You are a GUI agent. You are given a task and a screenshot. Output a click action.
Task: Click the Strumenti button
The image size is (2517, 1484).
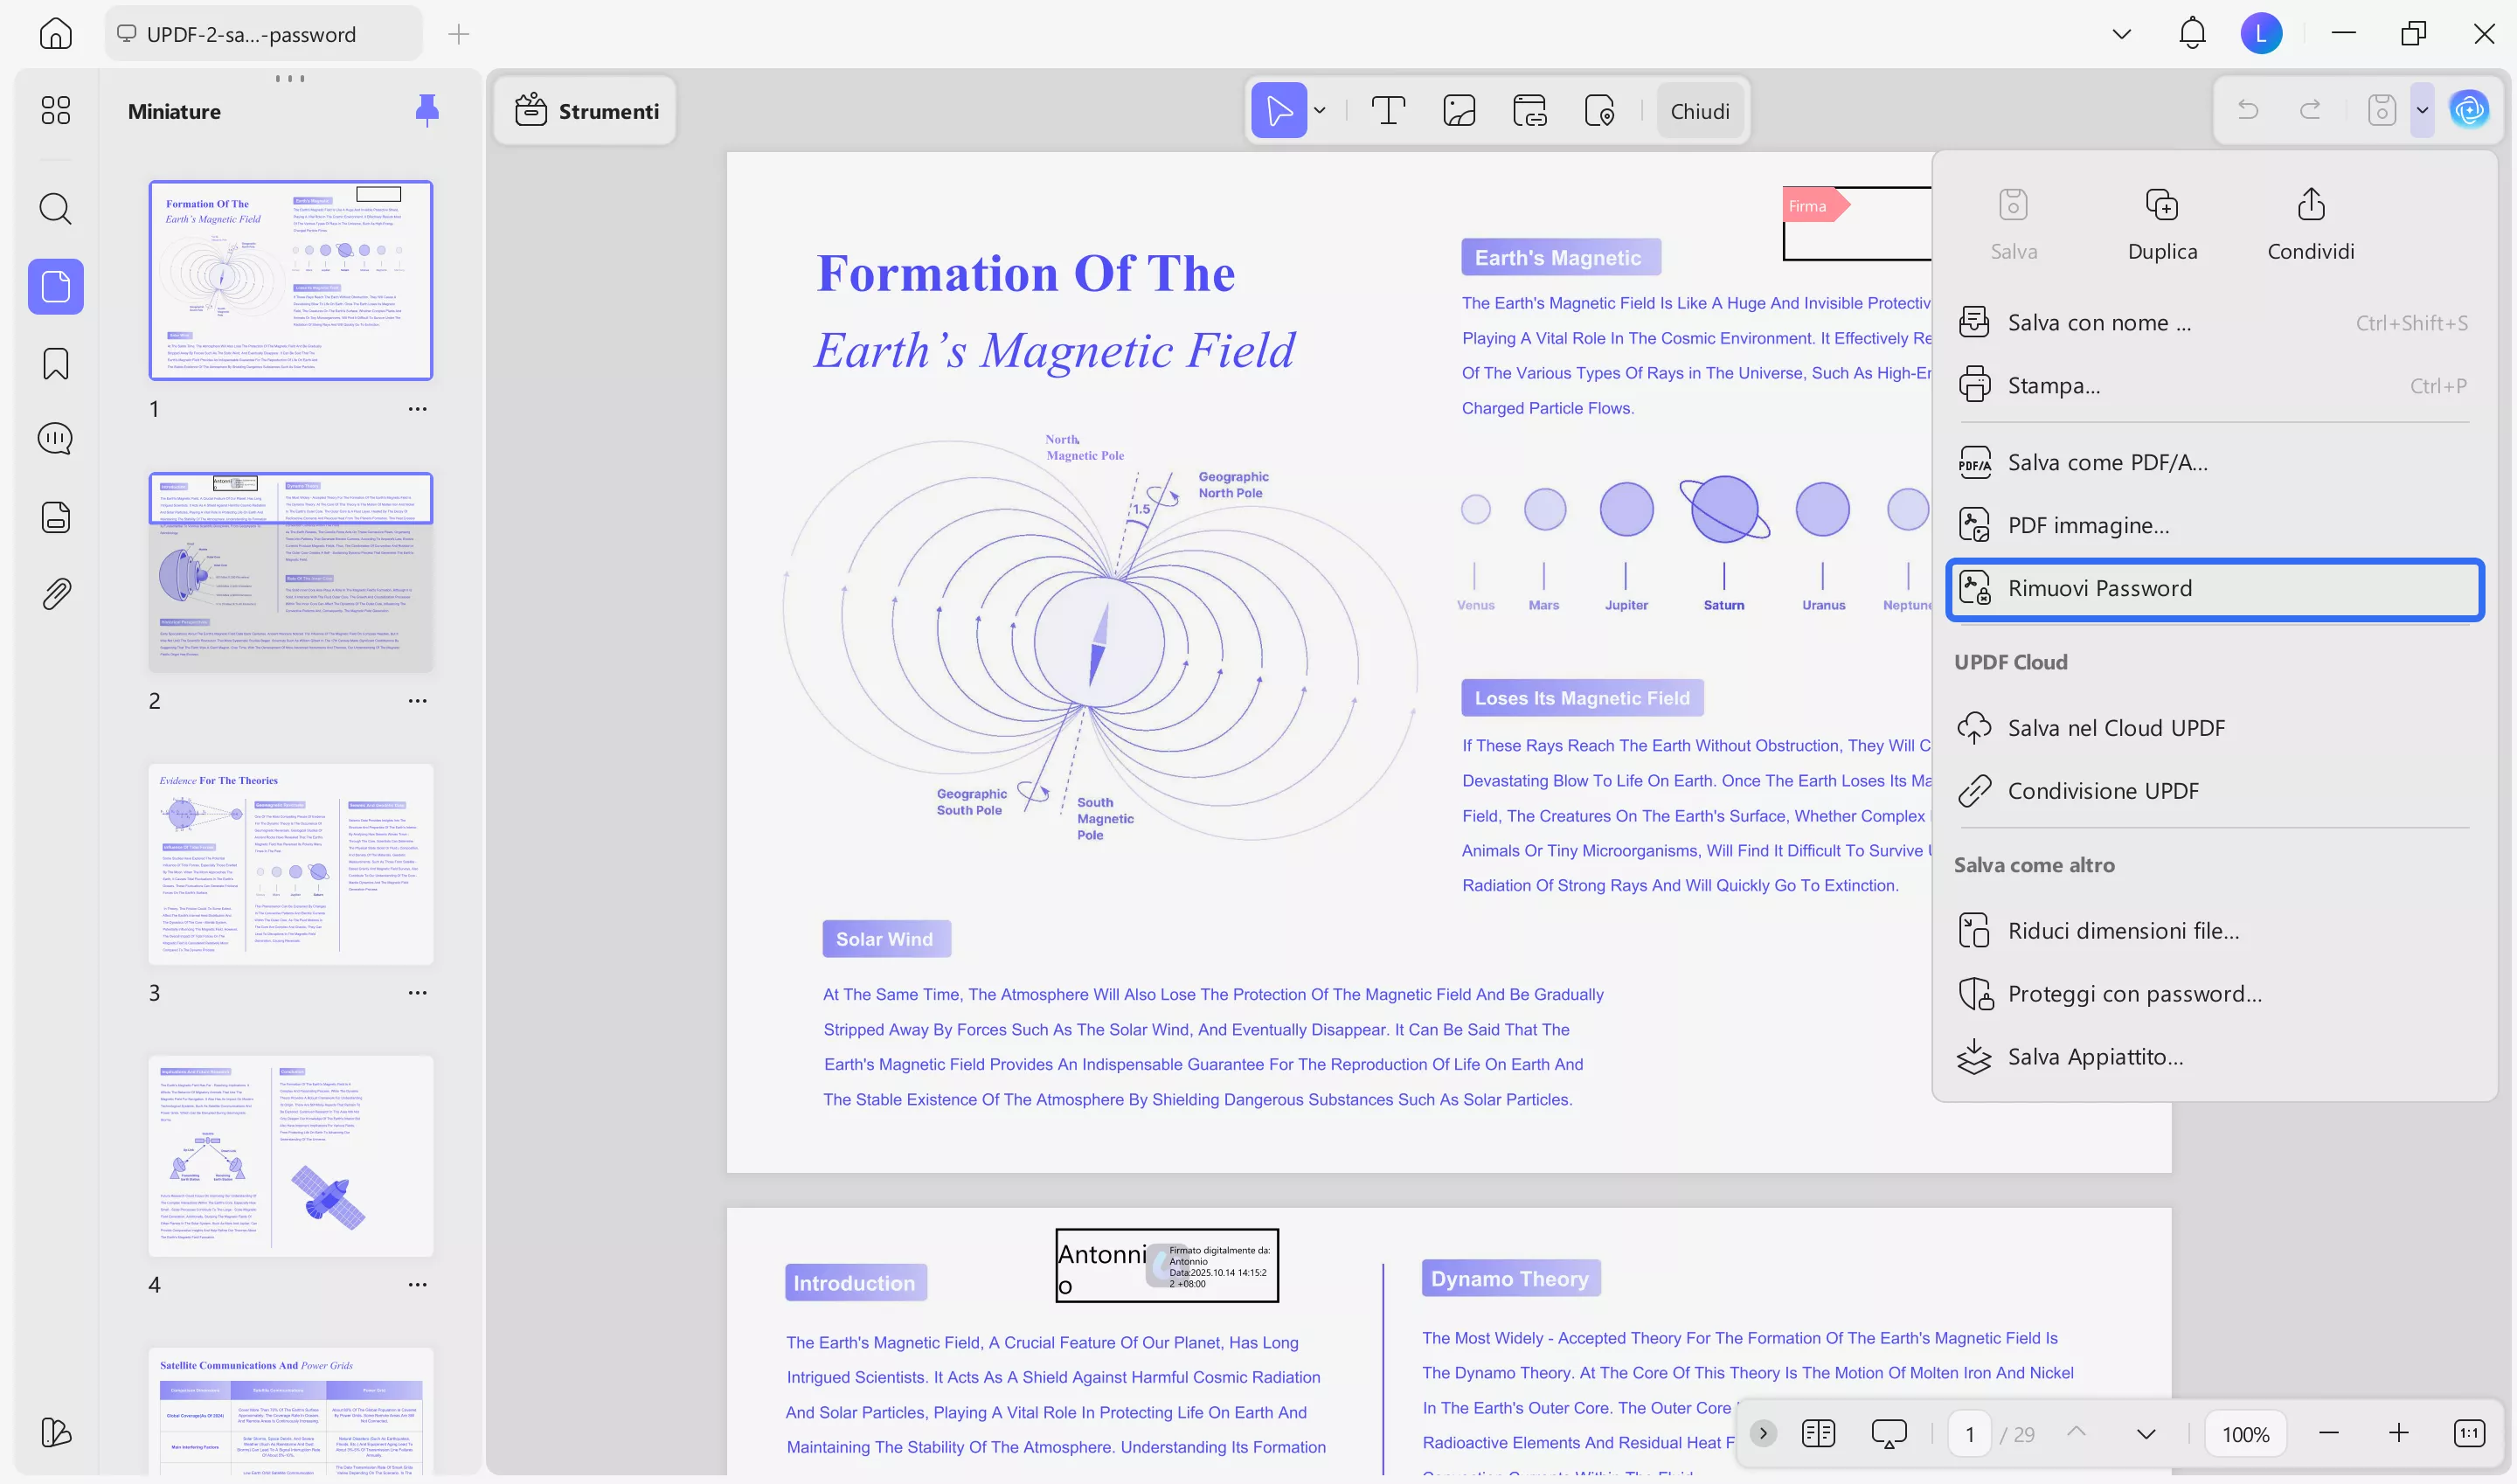[586, 111]
